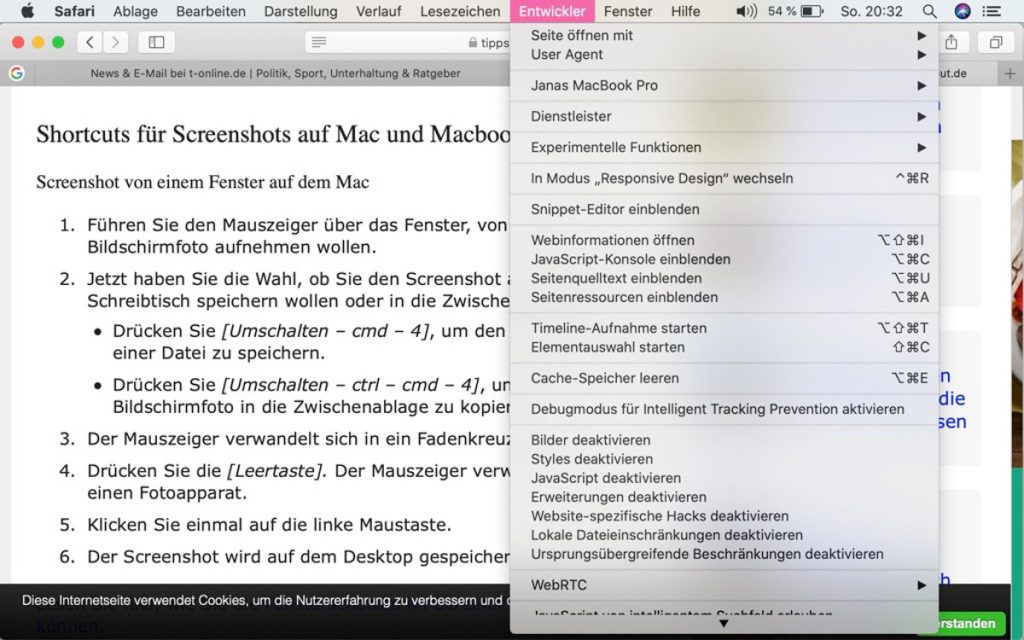Expand the User Agent submenu
The width and height of the screenshot is (1024, 640).
click(724, 54)
